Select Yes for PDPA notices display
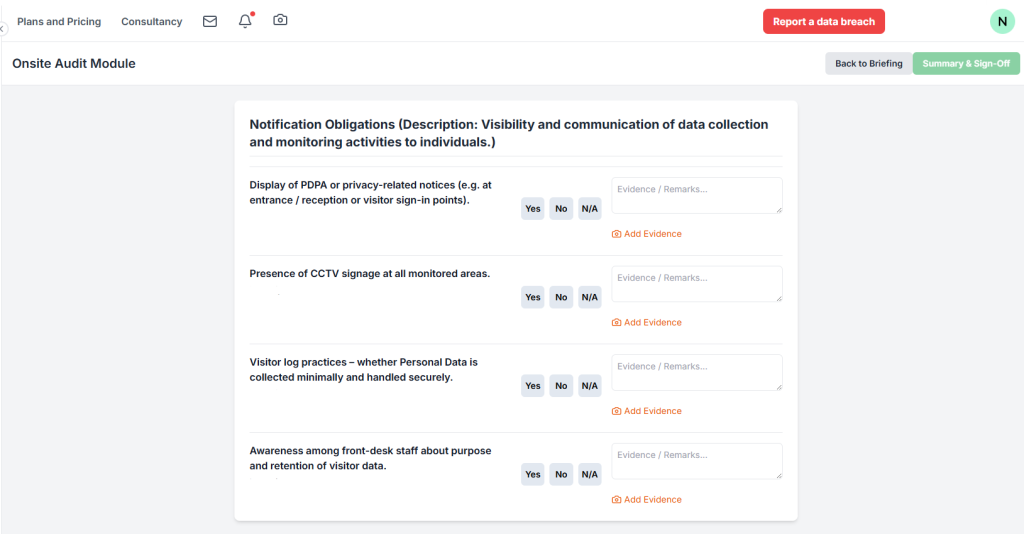1024x534 pixels. click(x=533, y=209)
